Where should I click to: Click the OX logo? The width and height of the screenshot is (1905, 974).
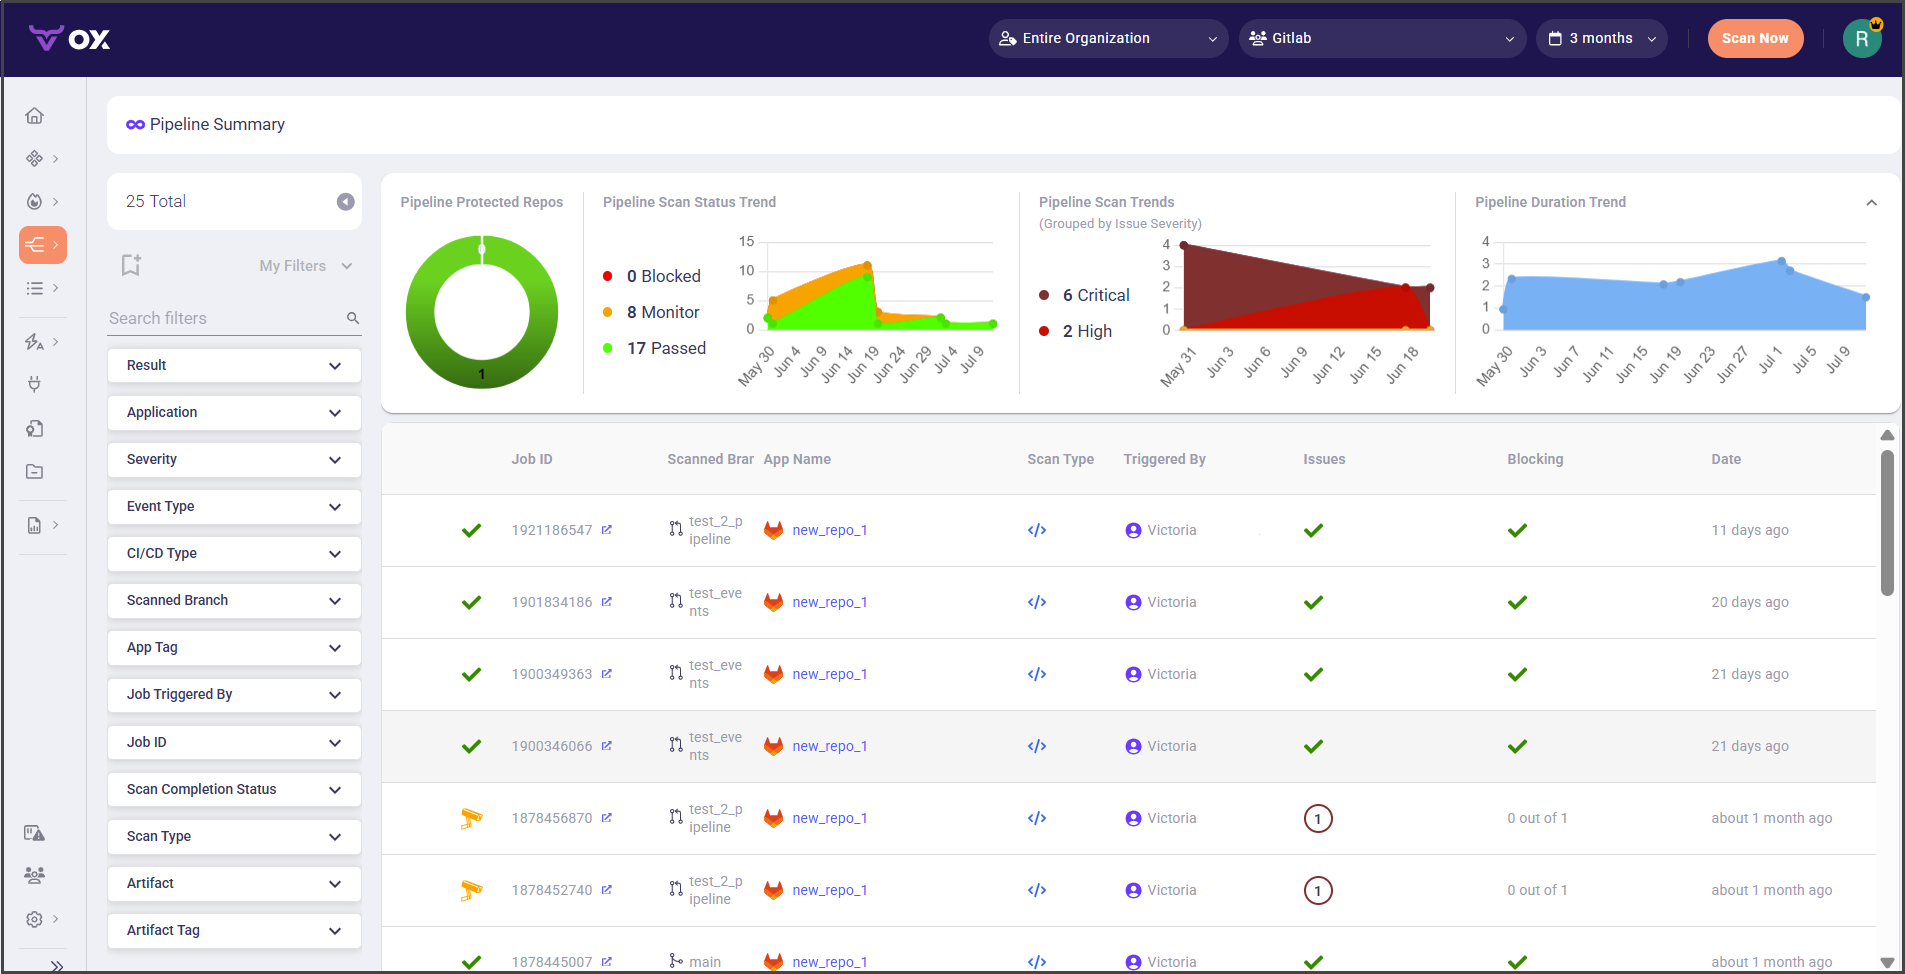pyautogui.click(x=70, y=39)
